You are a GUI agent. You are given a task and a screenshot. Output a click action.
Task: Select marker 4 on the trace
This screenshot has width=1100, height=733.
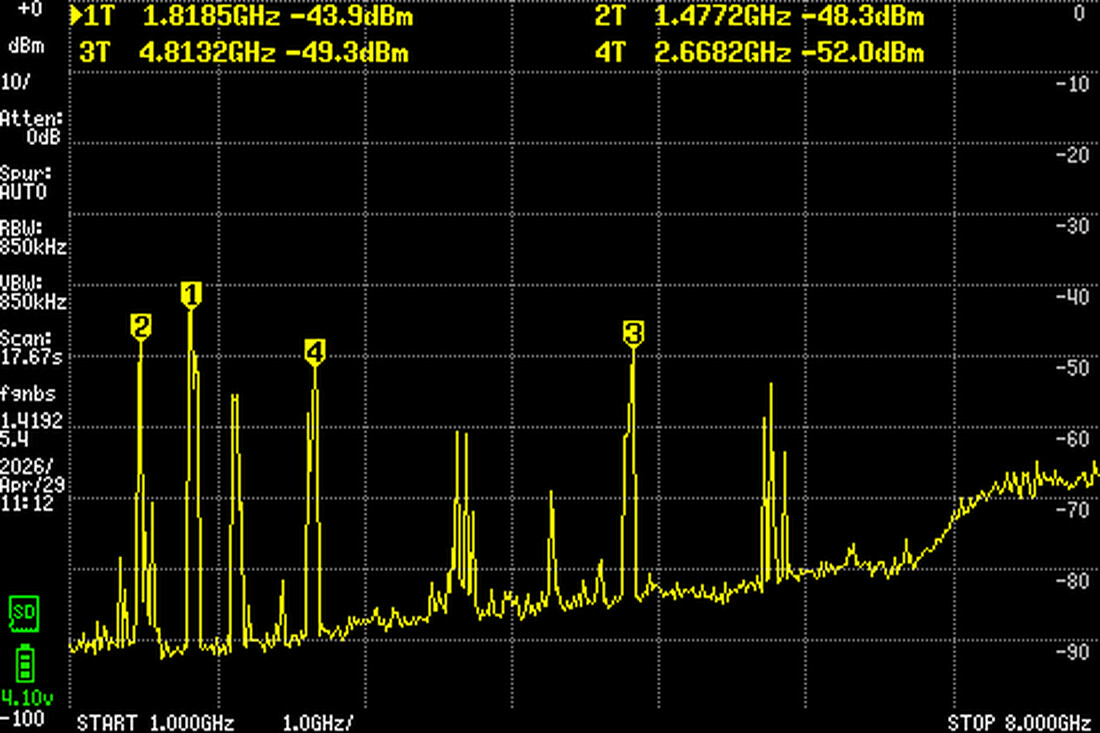point(314,352)
